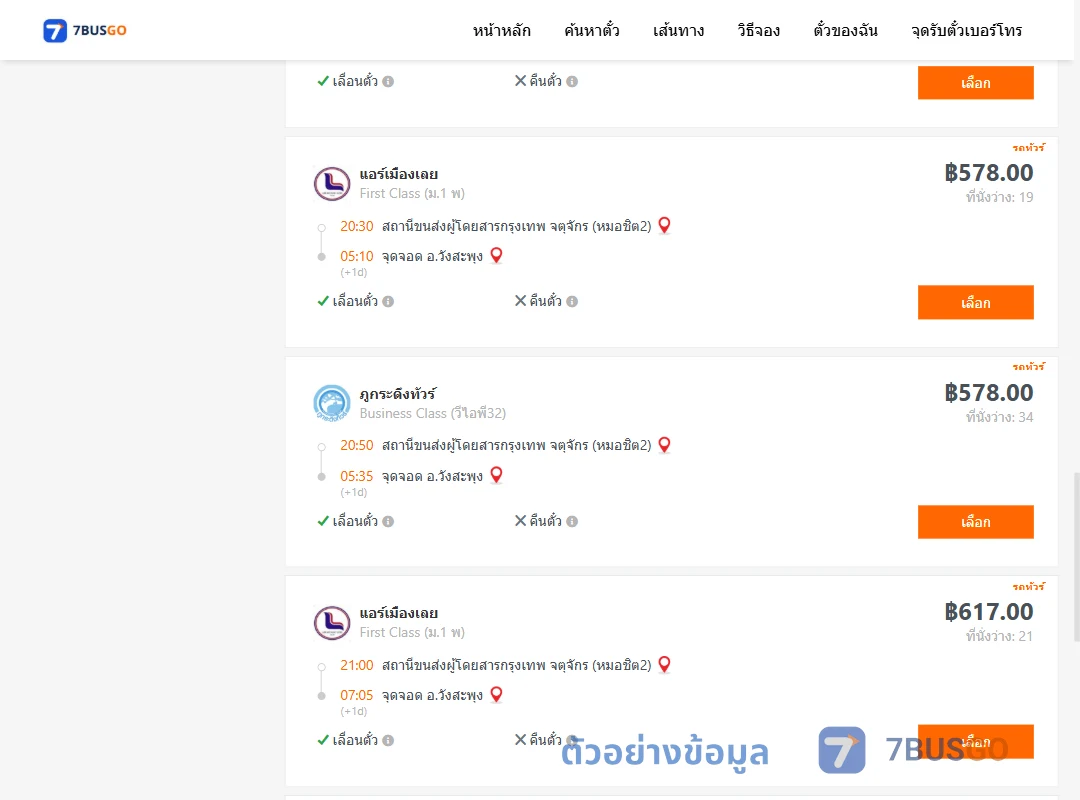Click the 05:35 arrival time

[357, 476]
